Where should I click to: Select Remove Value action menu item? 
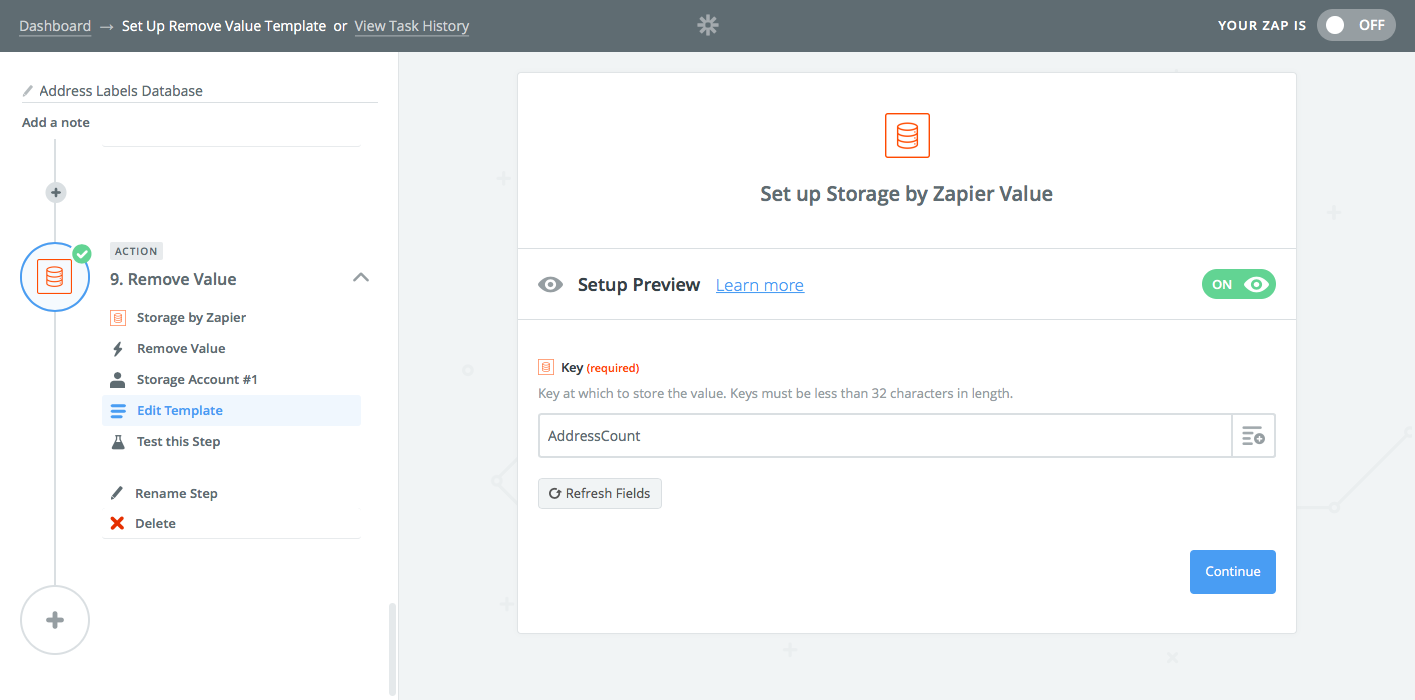(181, 348)
